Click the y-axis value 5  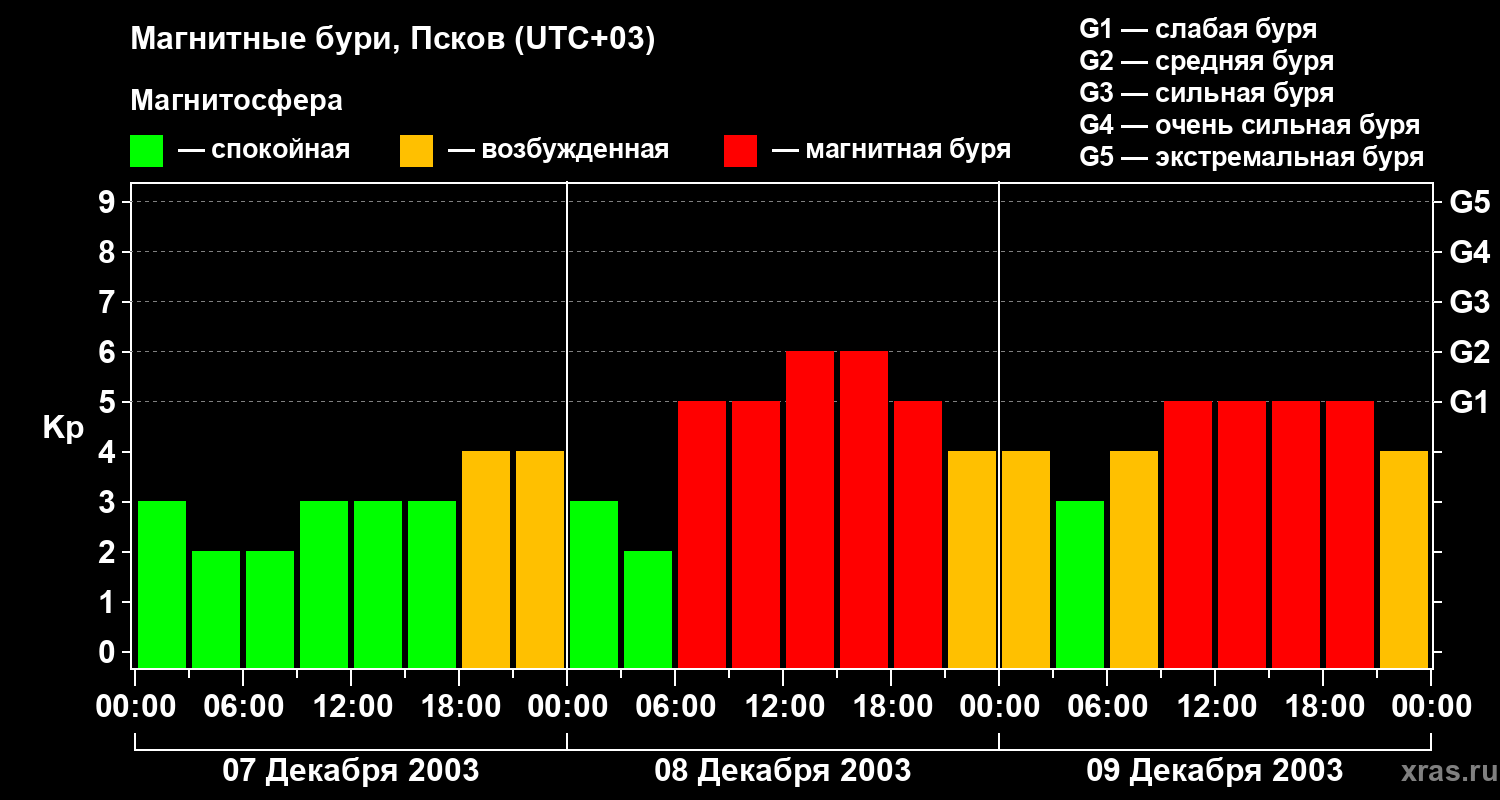tap(109, 402)
